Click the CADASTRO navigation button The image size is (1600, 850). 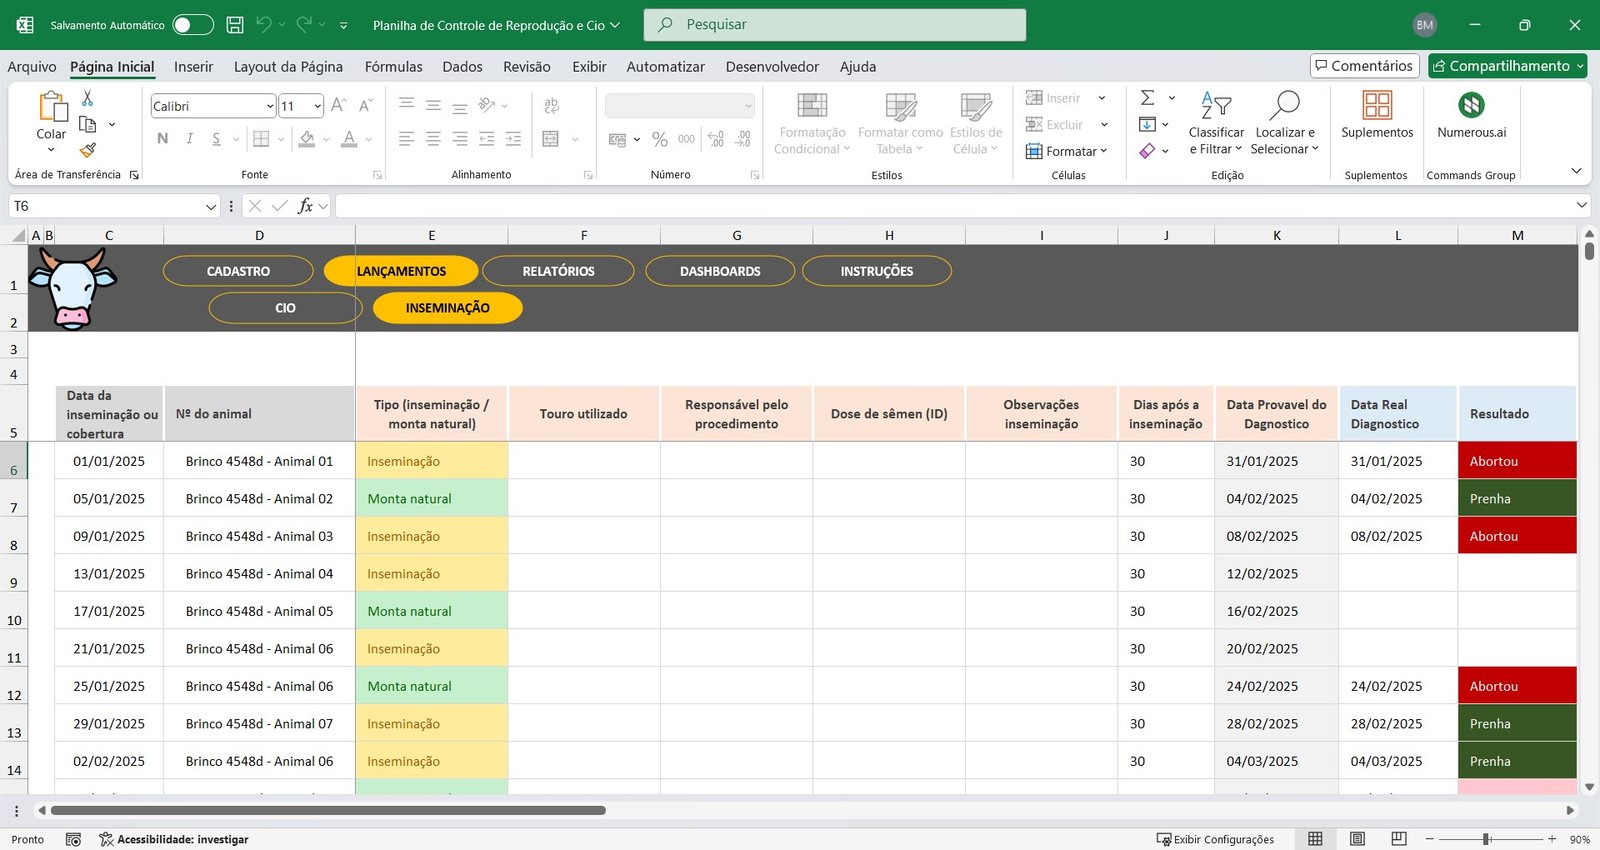pyautogui.click(x=238, y=271)
